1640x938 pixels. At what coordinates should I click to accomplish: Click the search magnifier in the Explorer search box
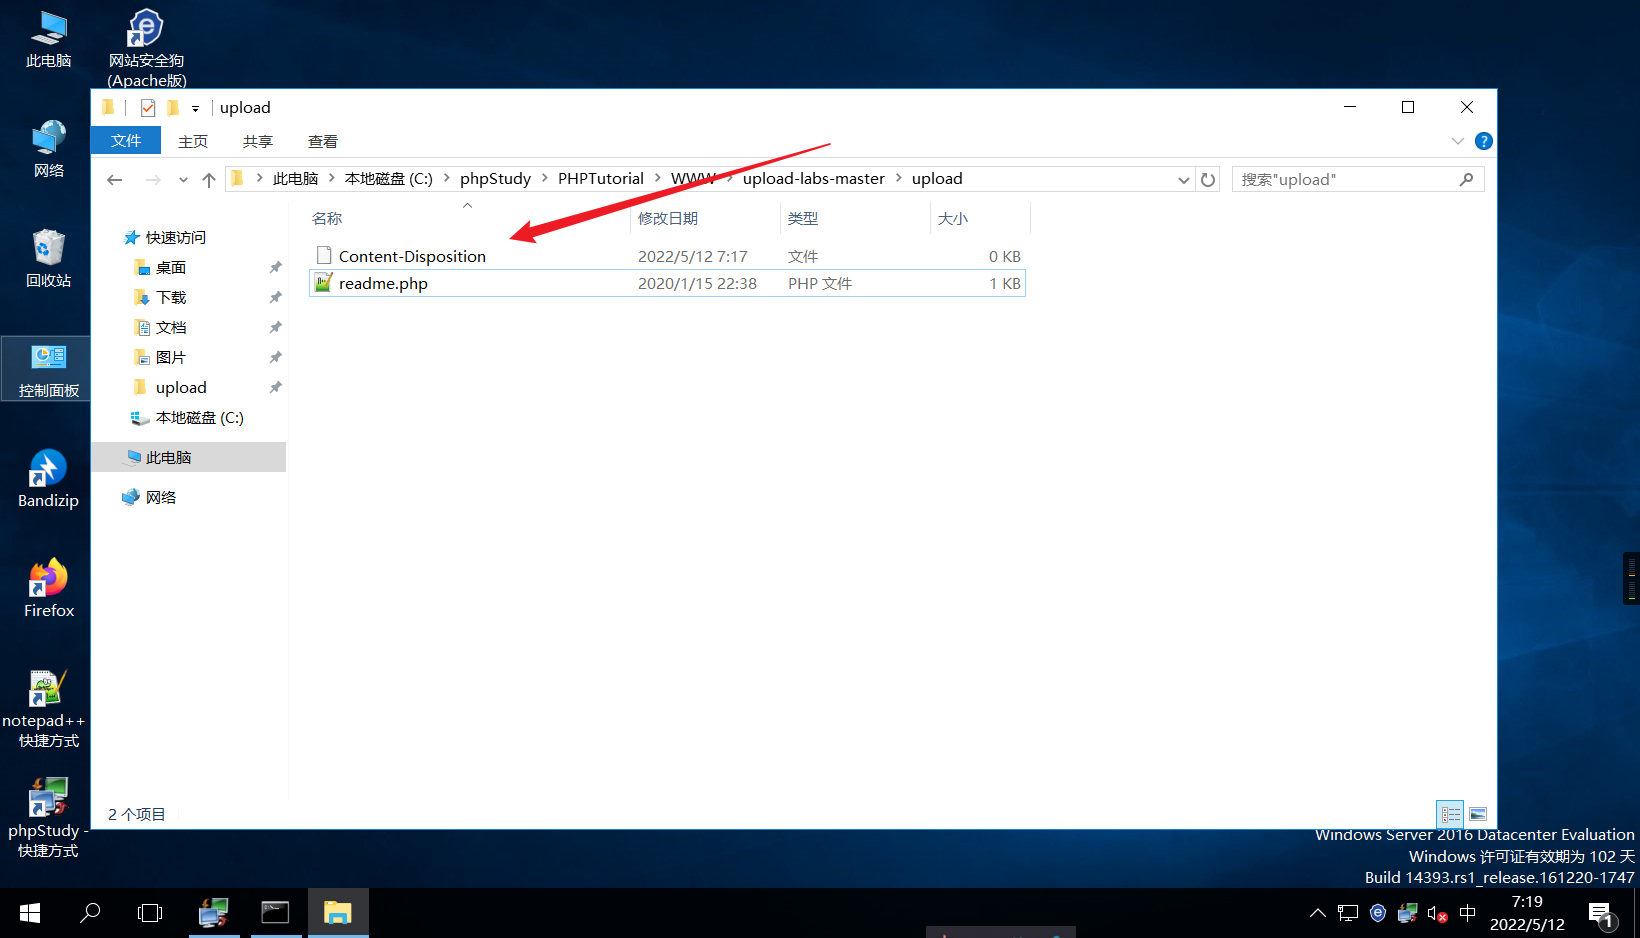point(1466,180)
